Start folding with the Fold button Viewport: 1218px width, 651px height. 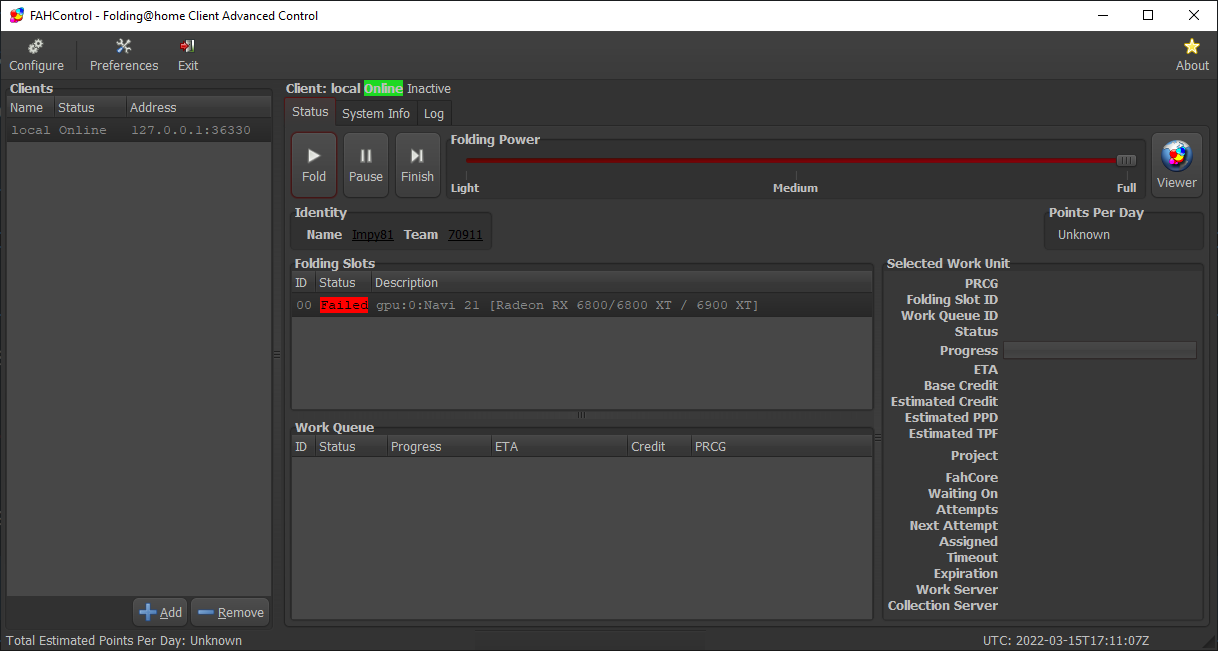314,165
